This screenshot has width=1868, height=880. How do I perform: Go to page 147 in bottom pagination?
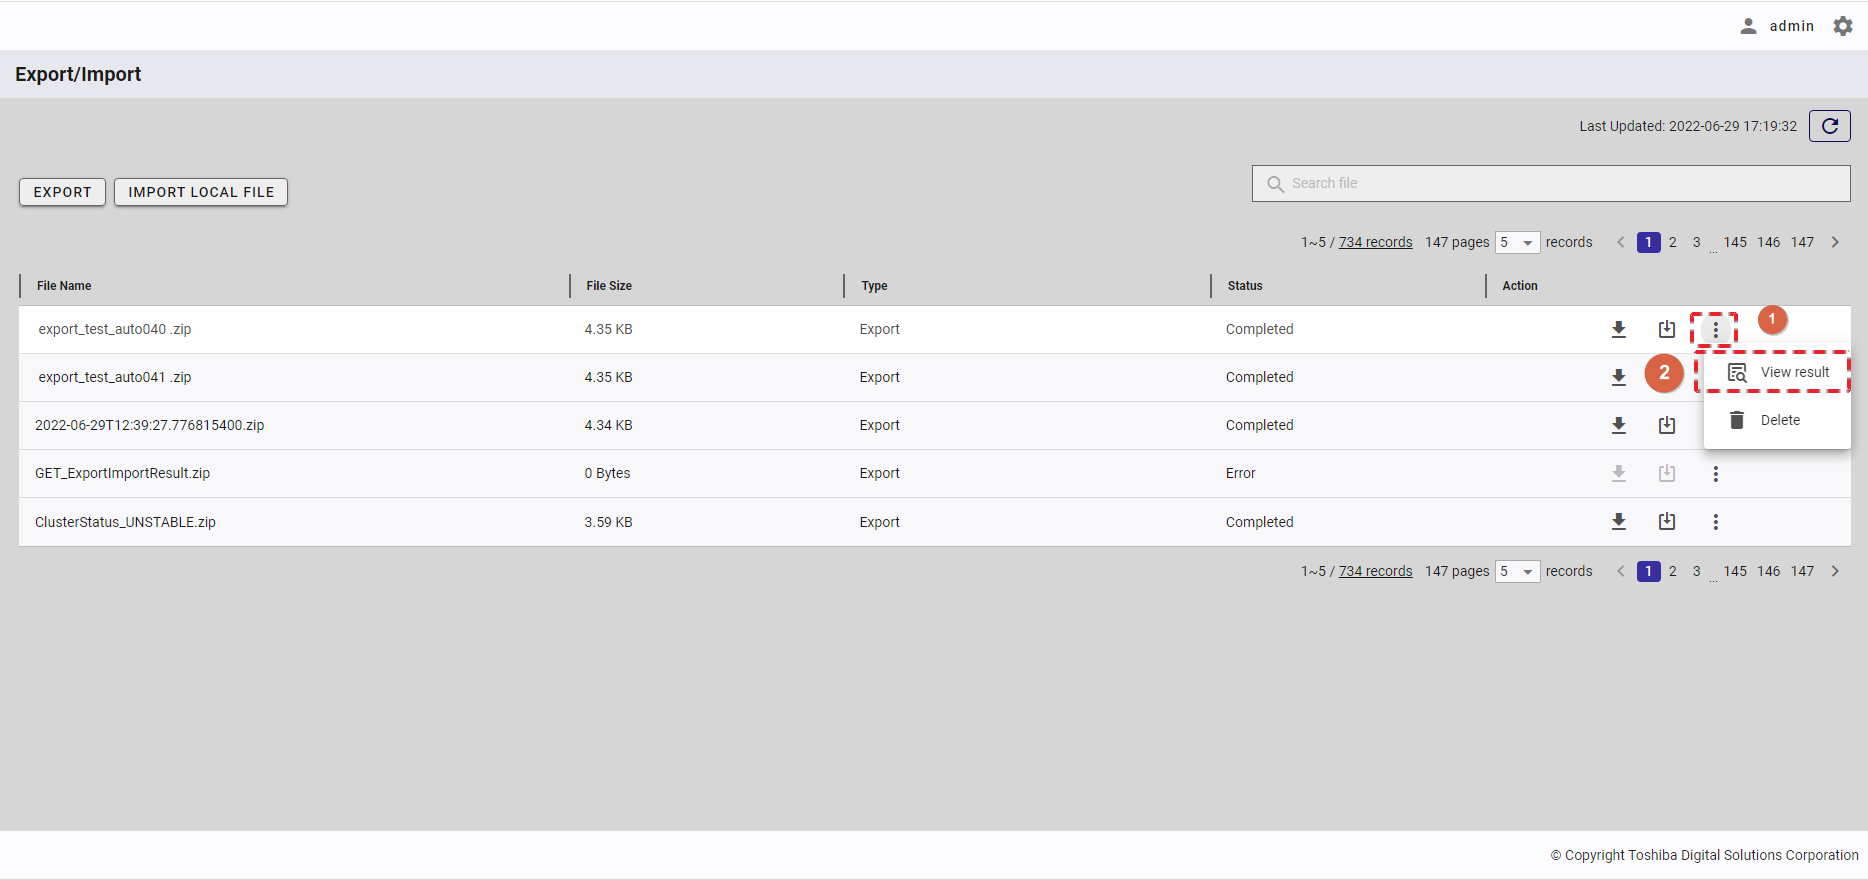point(1802,571)
